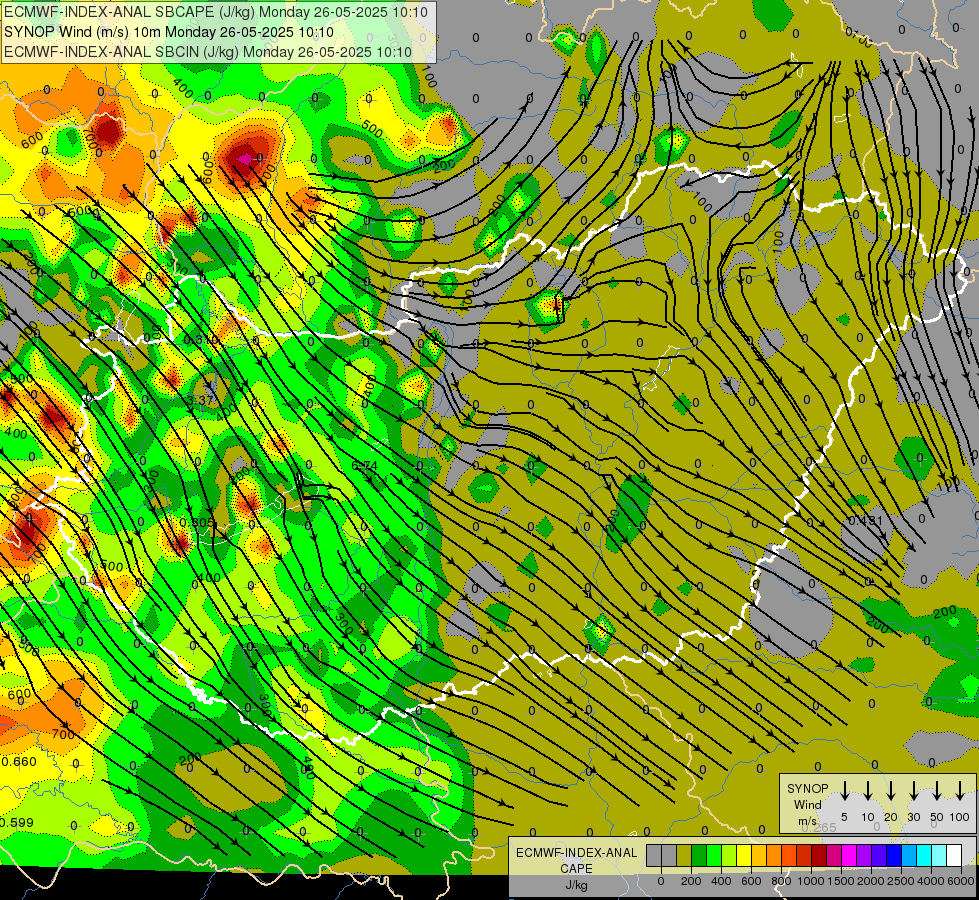Screen dimensions: 979x900
Task: Click the purple CAPE legend swatch
Action: pyautogui.click(x=865, y=855)
